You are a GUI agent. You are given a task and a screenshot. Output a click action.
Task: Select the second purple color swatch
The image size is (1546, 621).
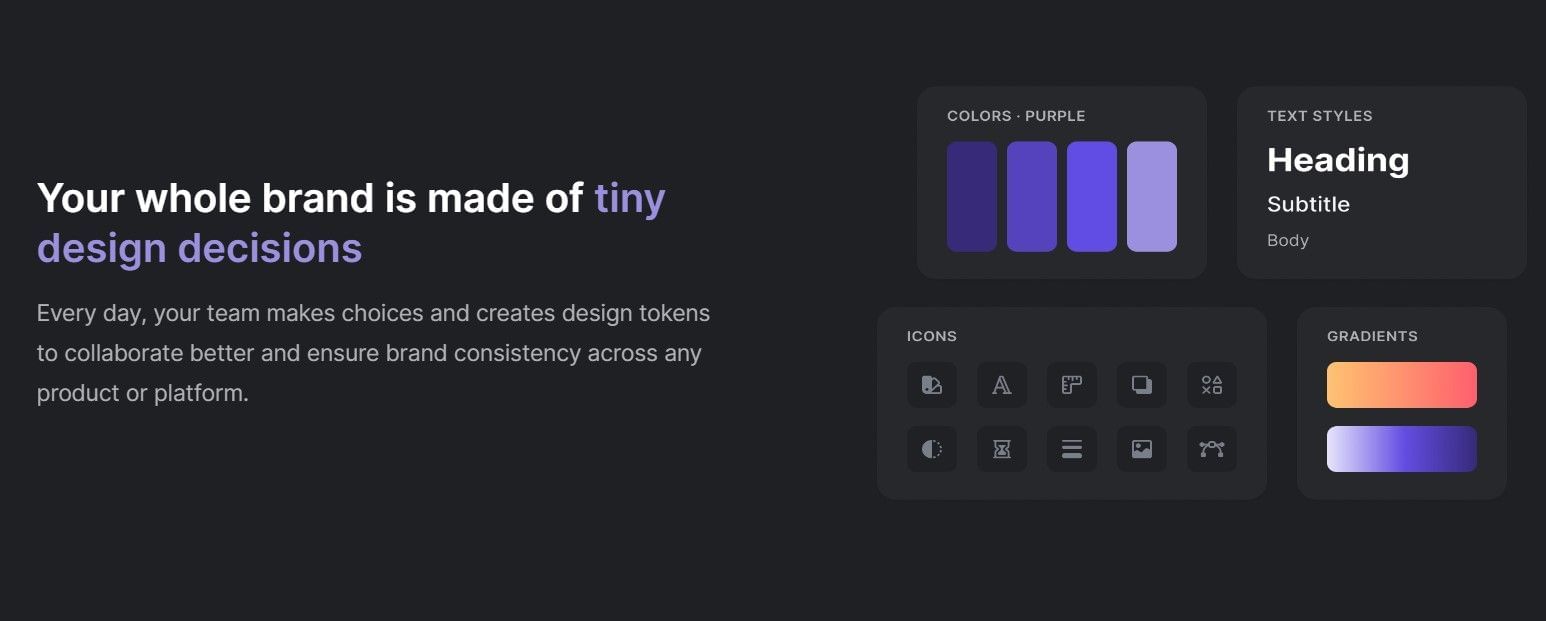tap(1032, 196)
